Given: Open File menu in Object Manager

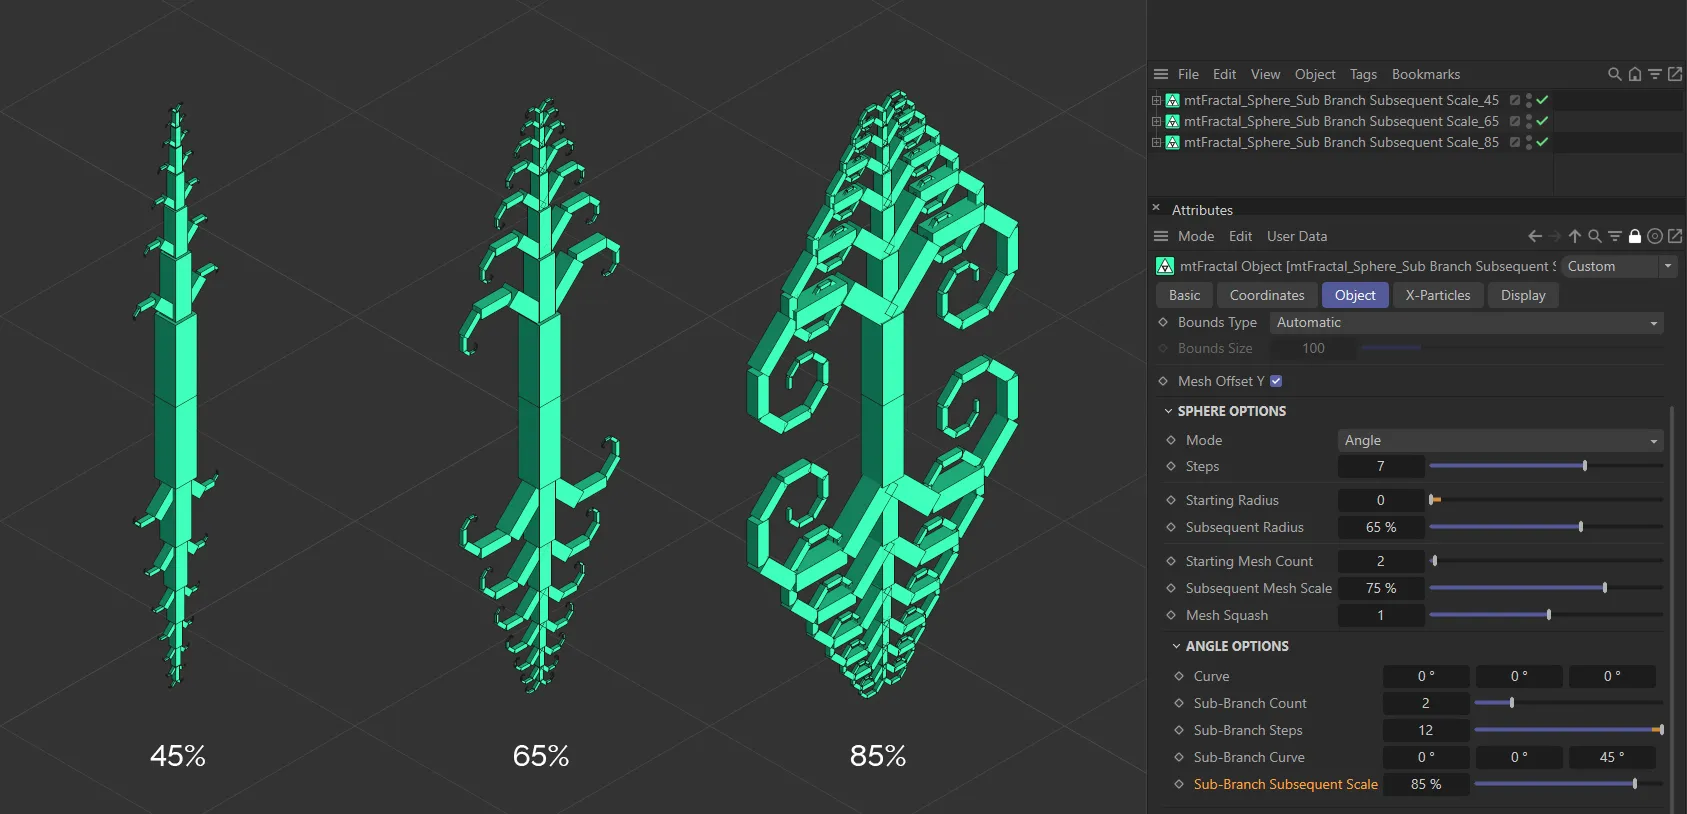Looking at the screenshot, I should tap(1188, 74).
